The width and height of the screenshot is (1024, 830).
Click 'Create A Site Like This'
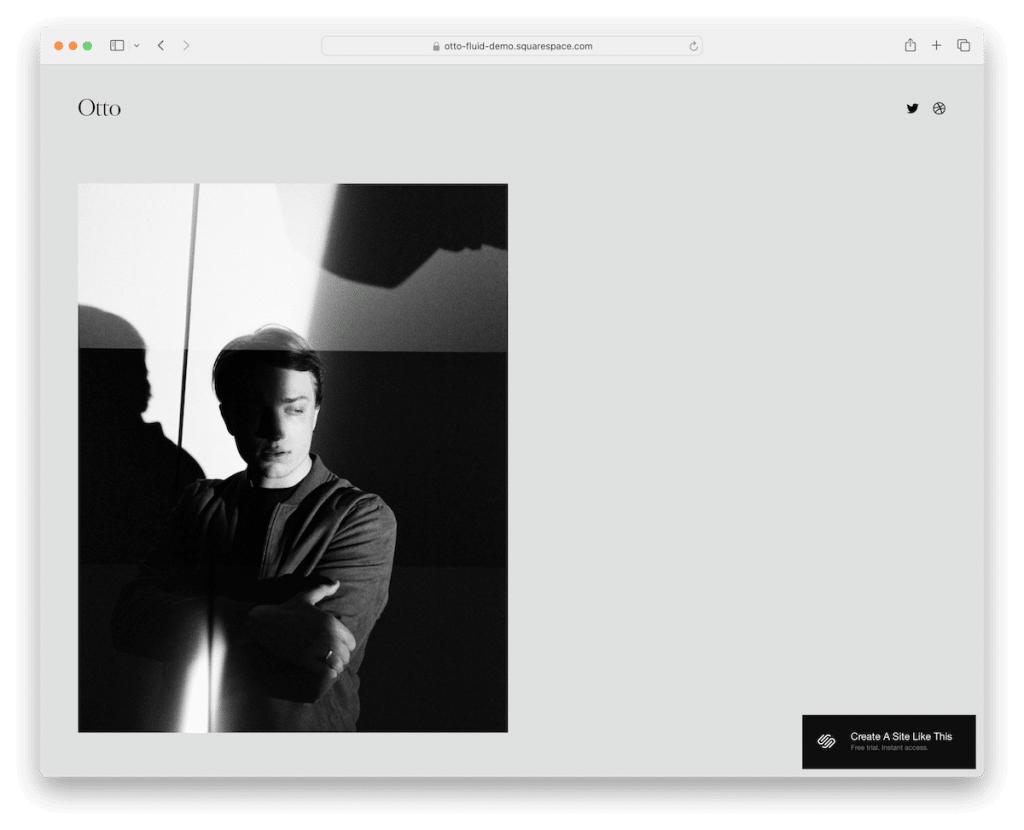click(x=901, y=736)
